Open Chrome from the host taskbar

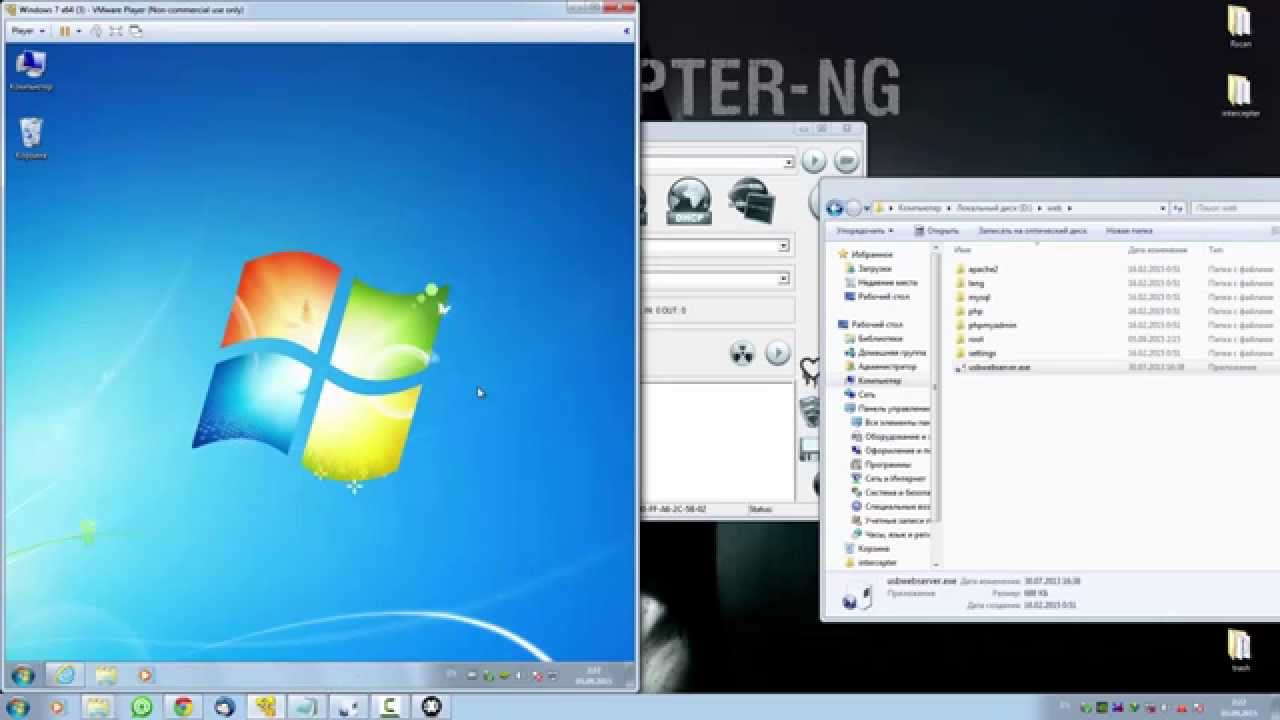click(x=183, y=707)
